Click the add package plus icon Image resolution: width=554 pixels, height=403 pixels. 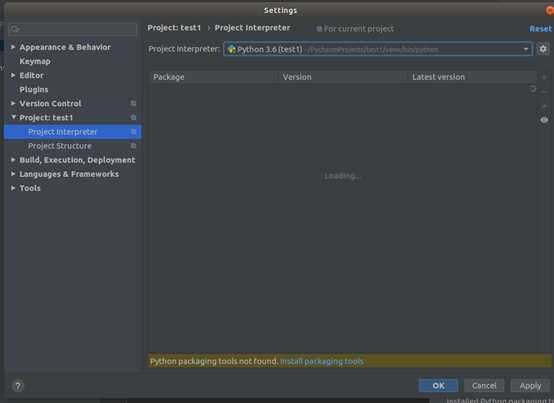(x=544, y=77)
